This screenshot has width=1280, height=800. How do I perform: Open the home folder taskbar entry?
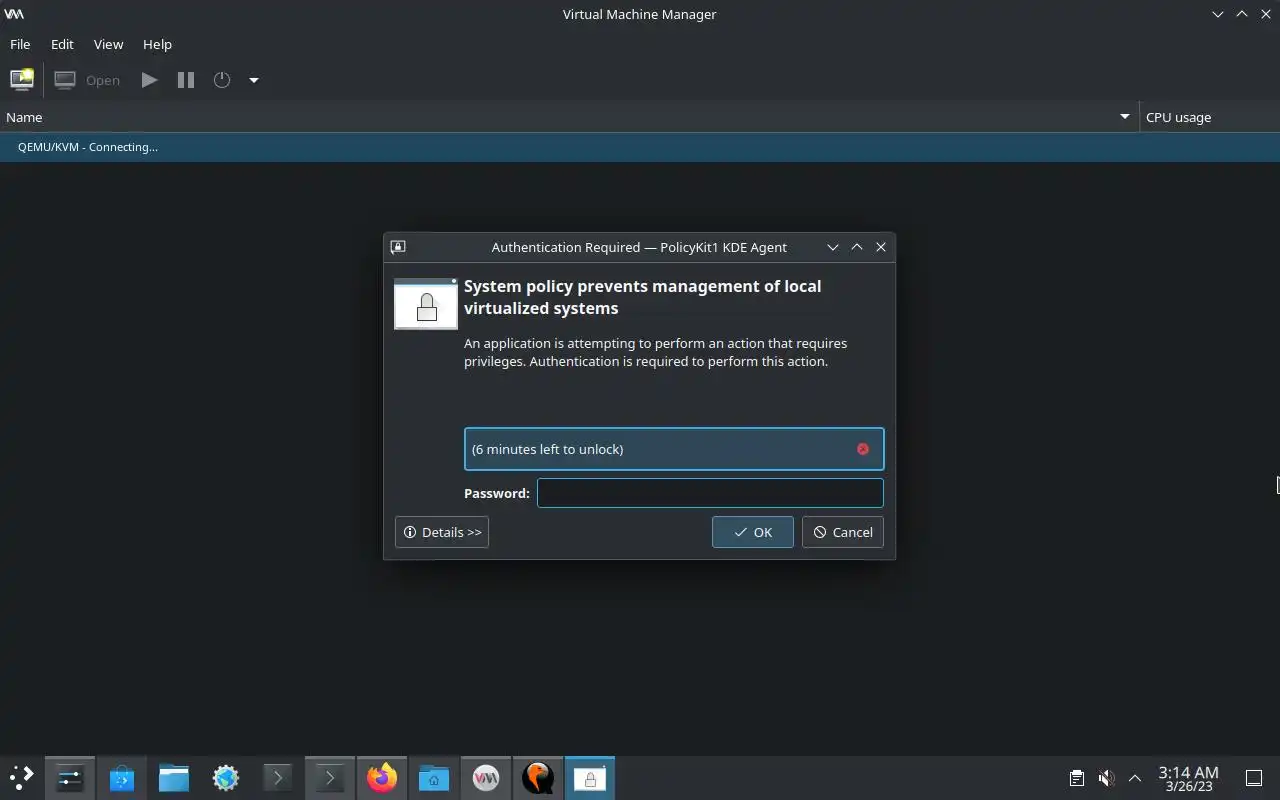(434, 778)
